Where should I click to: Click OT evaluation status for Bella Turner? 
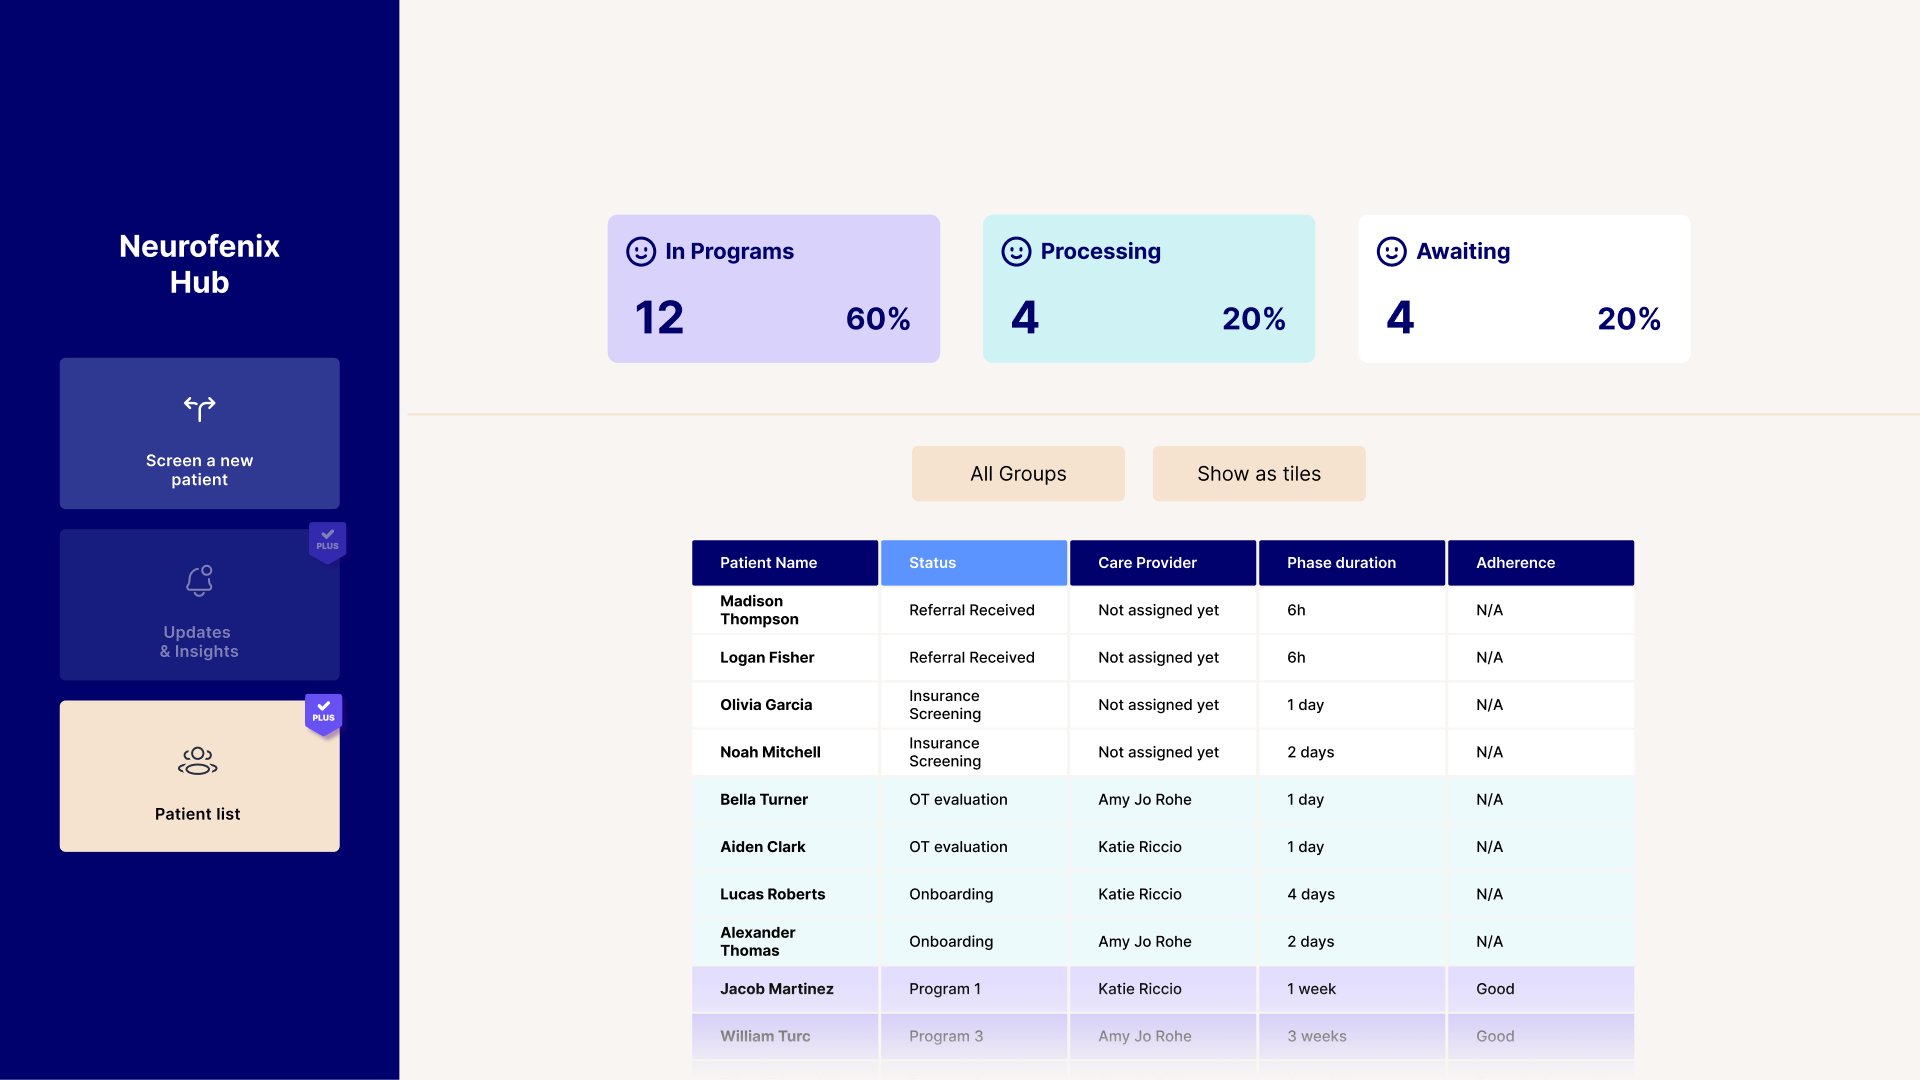(958, 800)
